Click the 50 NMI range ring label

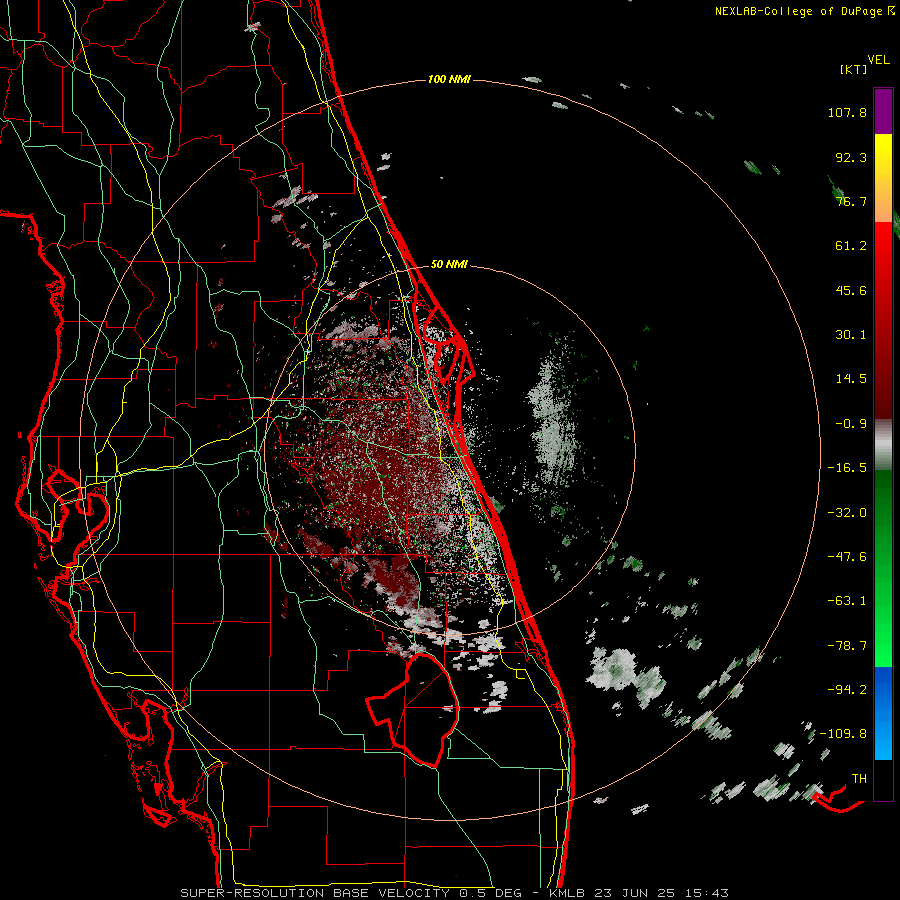(449, 265)
